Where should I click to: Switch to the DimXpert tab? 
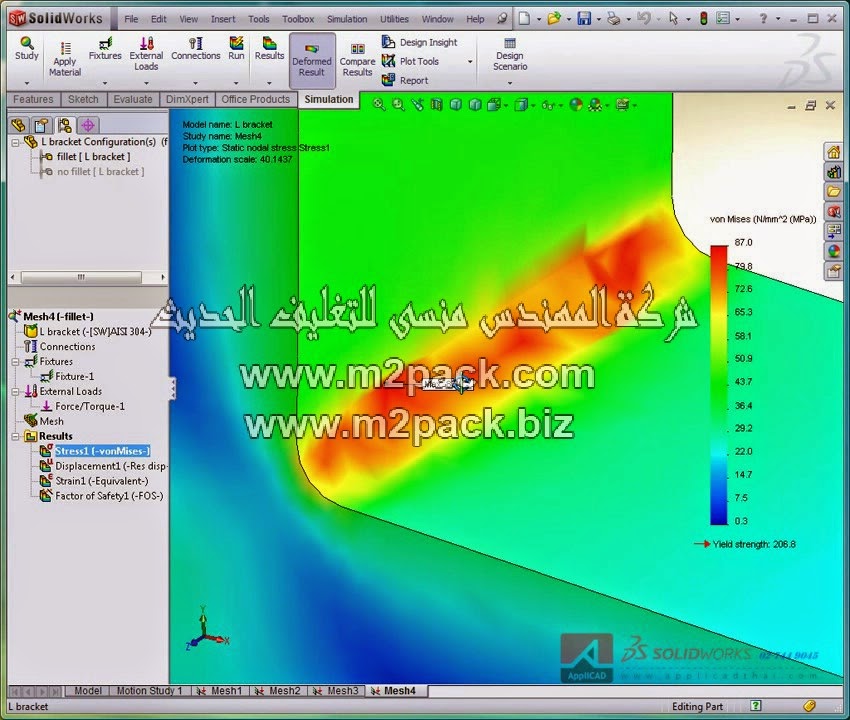click(x=187, y=99)
